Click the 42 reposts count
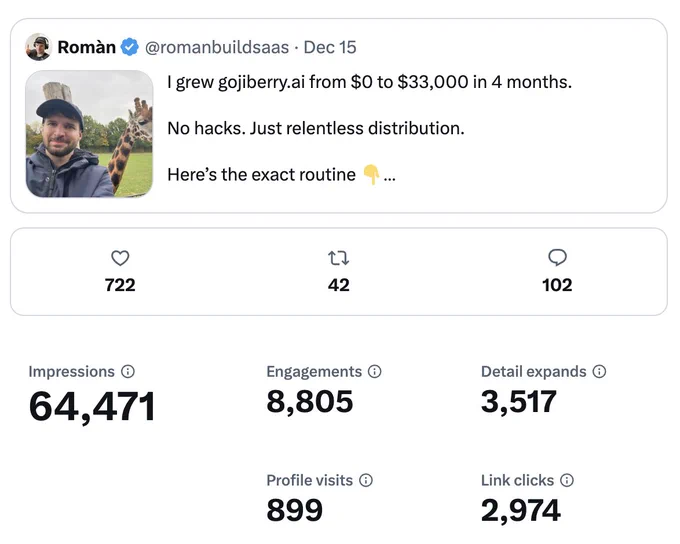680x544 pixels. [339, 285]
